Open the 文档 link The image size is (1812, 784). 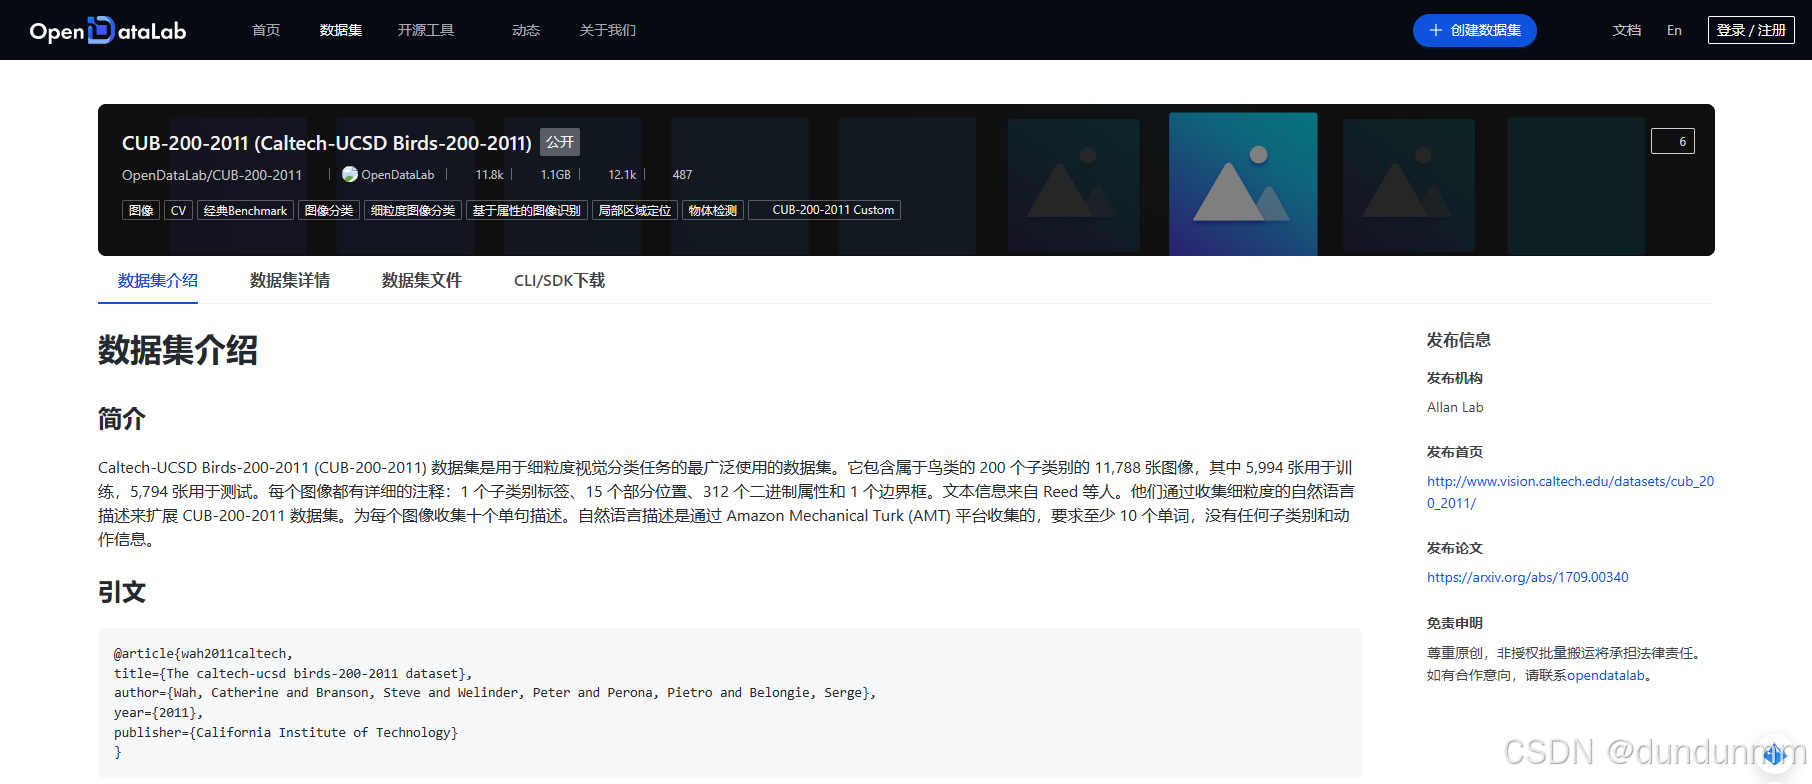point(1627,30)
